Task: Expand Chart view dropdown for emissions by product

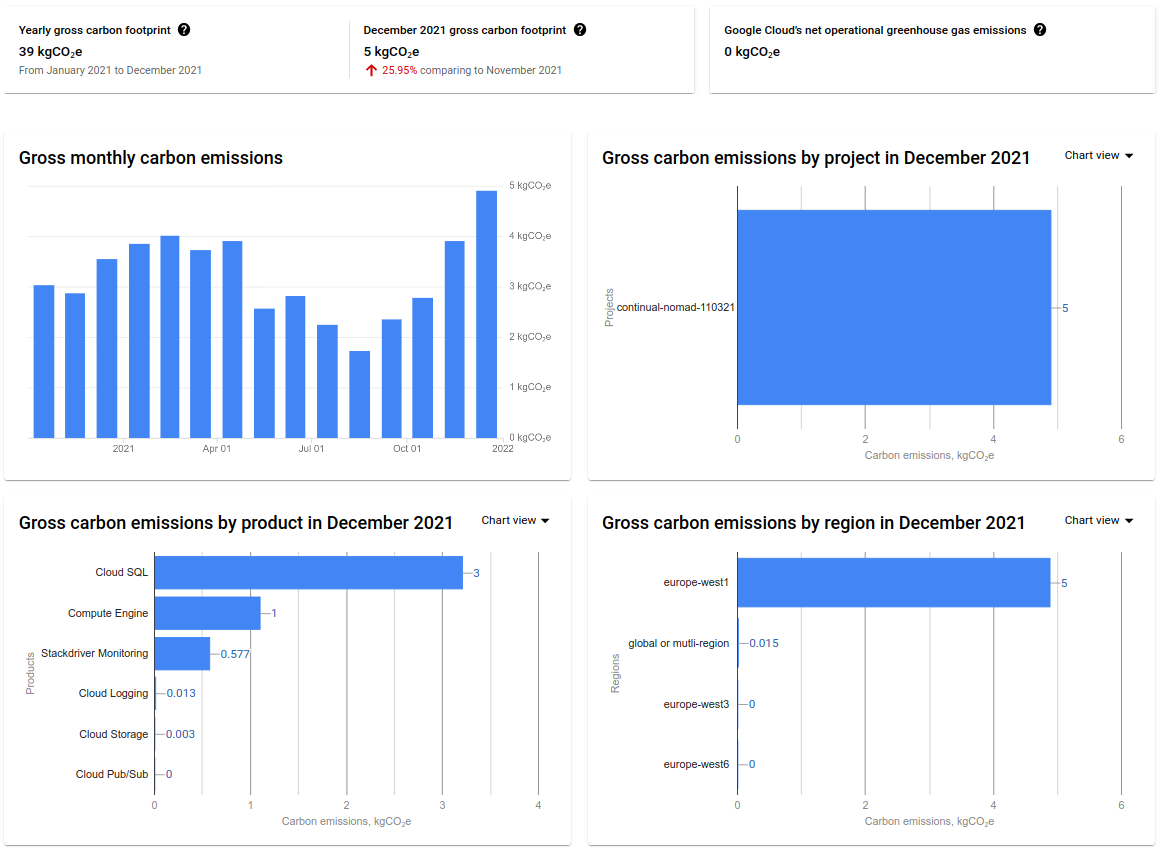Action: click(515, 521)
